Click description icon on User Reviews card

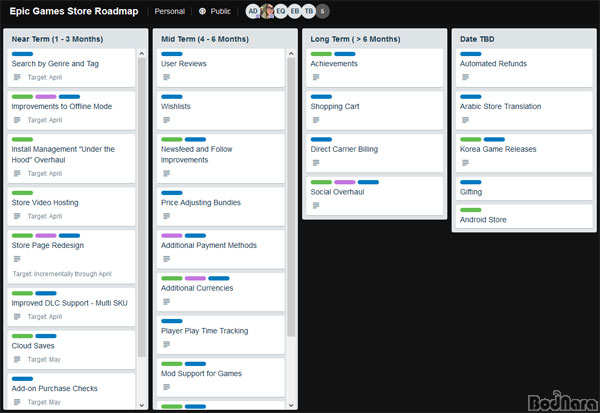(x=166, y=77)
